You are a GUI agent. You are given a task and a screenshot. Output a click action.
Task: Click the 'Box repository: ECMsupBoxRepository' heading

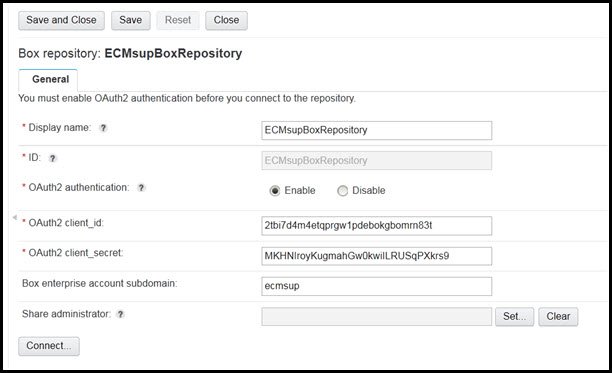click(x=130, y=53)
